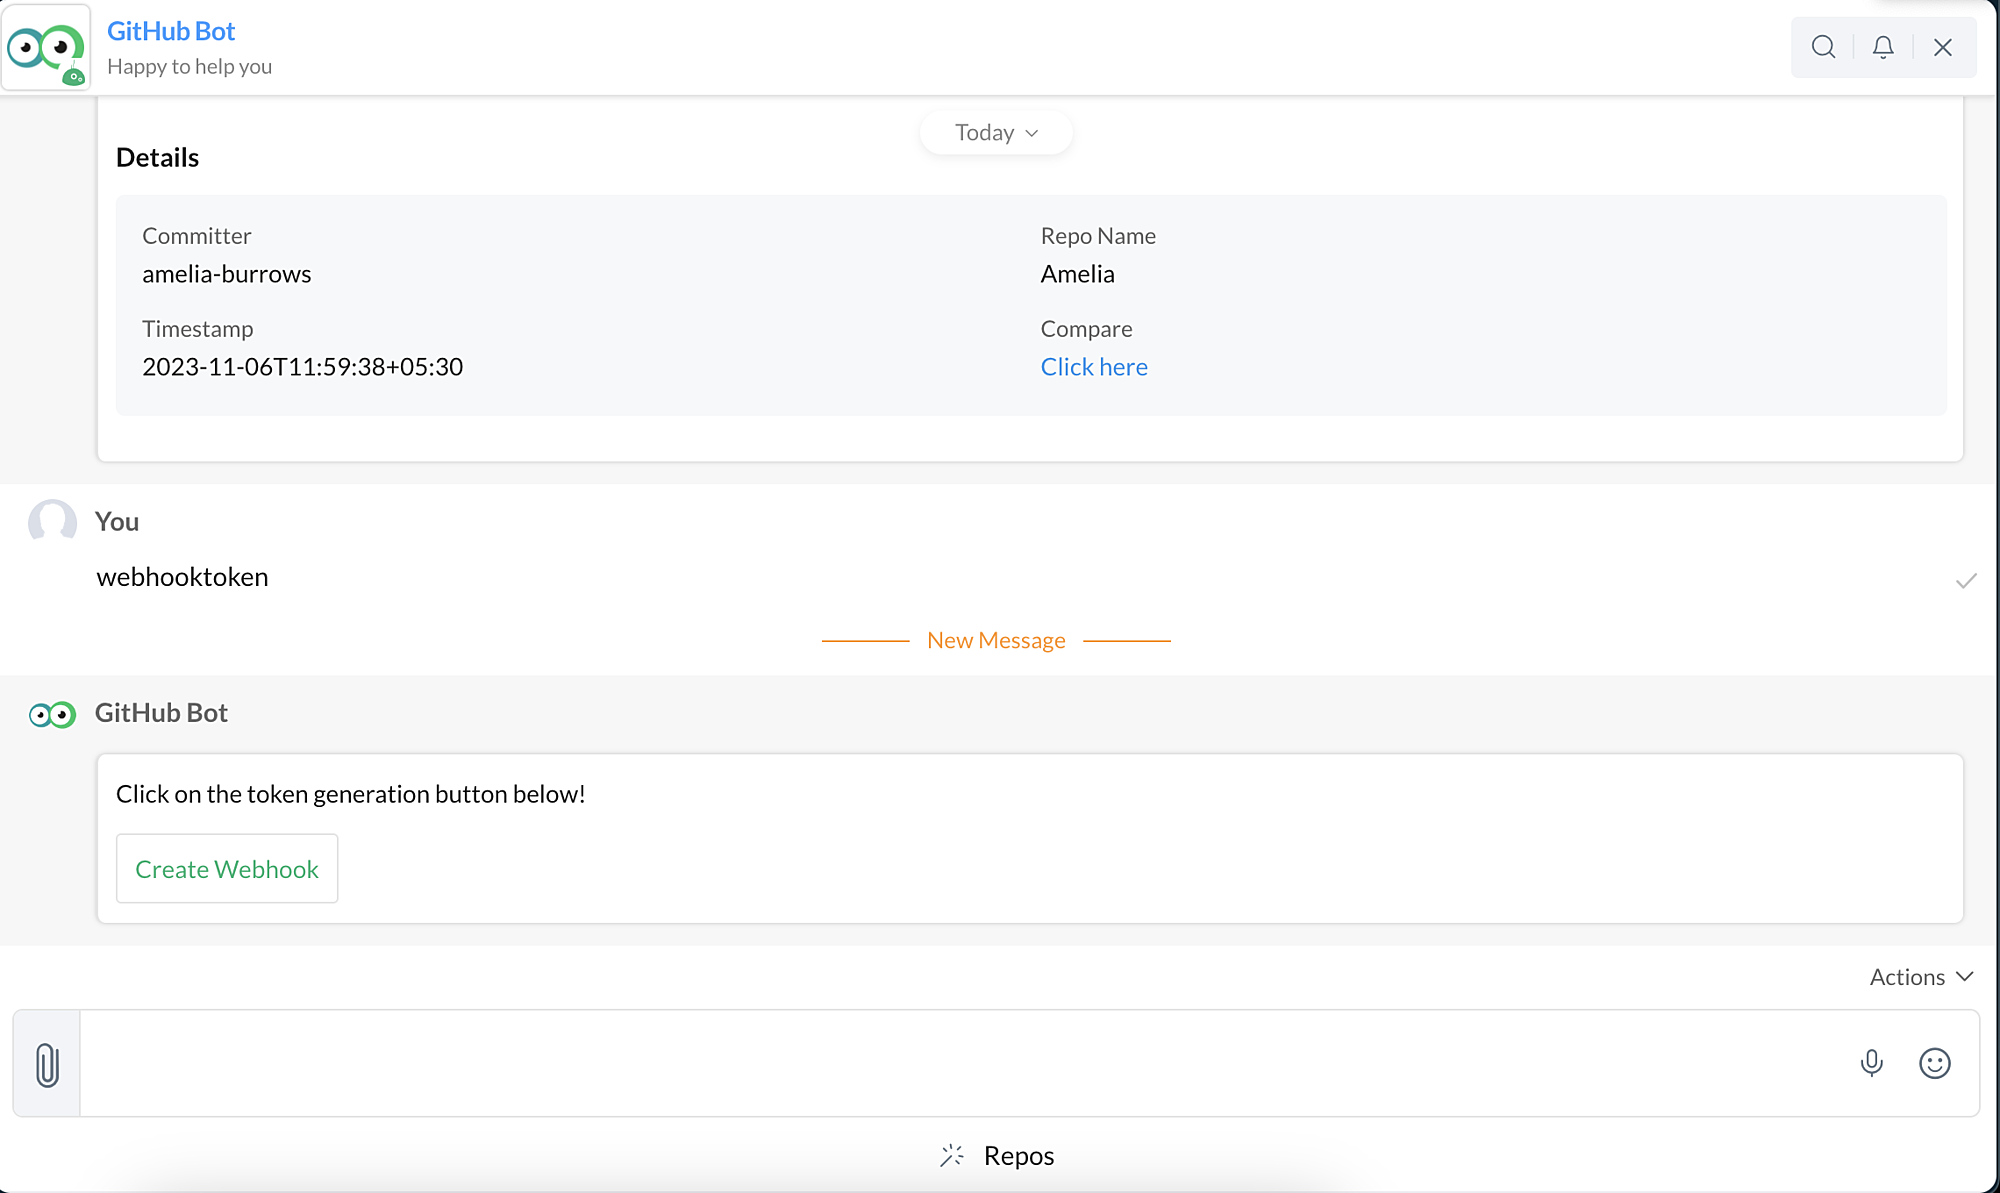Viewport: 2000px width, 1193px height.
Task: Click the GitHub Bot avatar icon
Action: (x=48, y=47)
